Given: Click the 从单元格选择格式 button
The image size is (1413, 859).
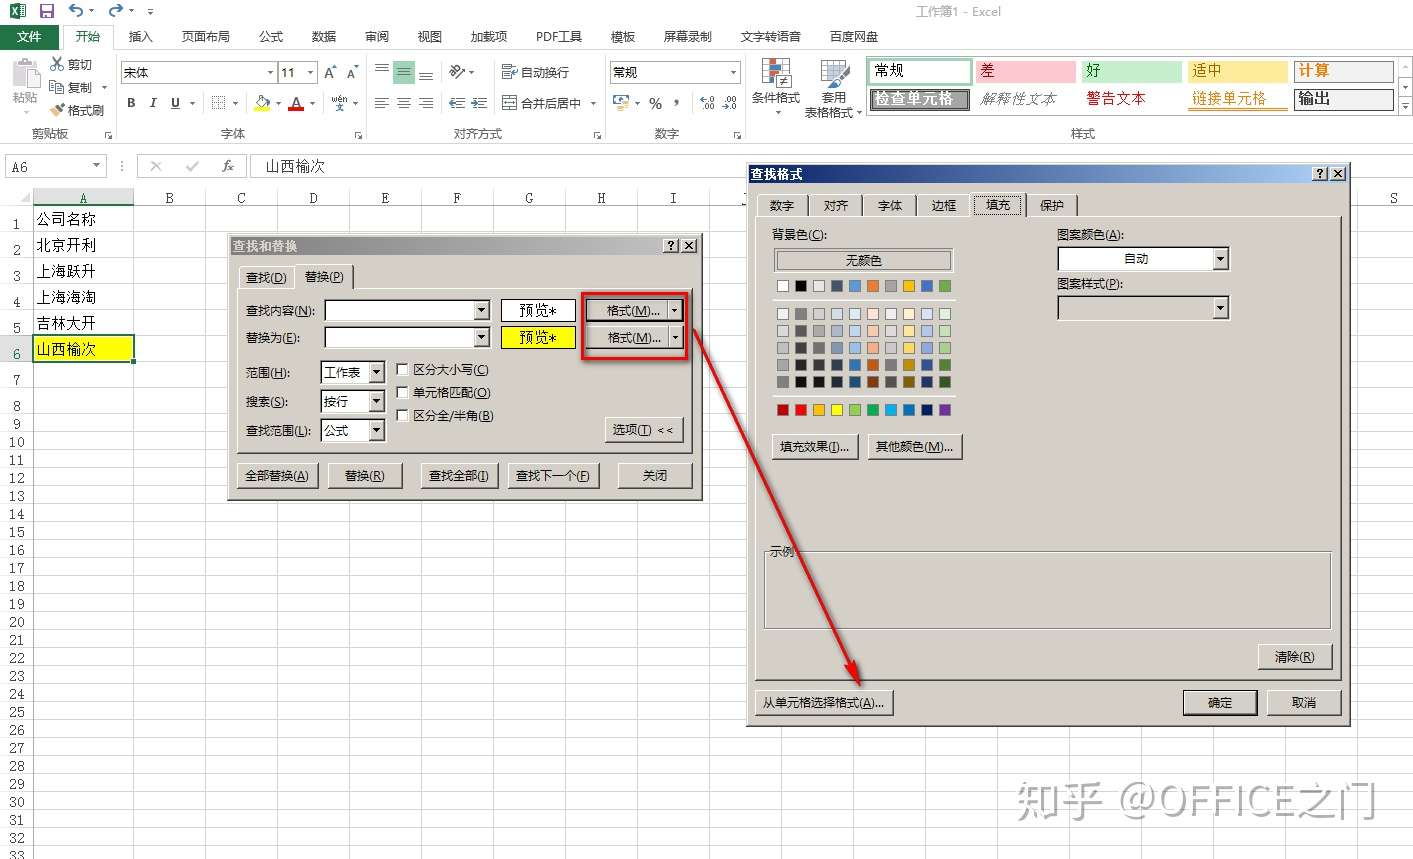Looking at the screenshot, I should (823, 703).
